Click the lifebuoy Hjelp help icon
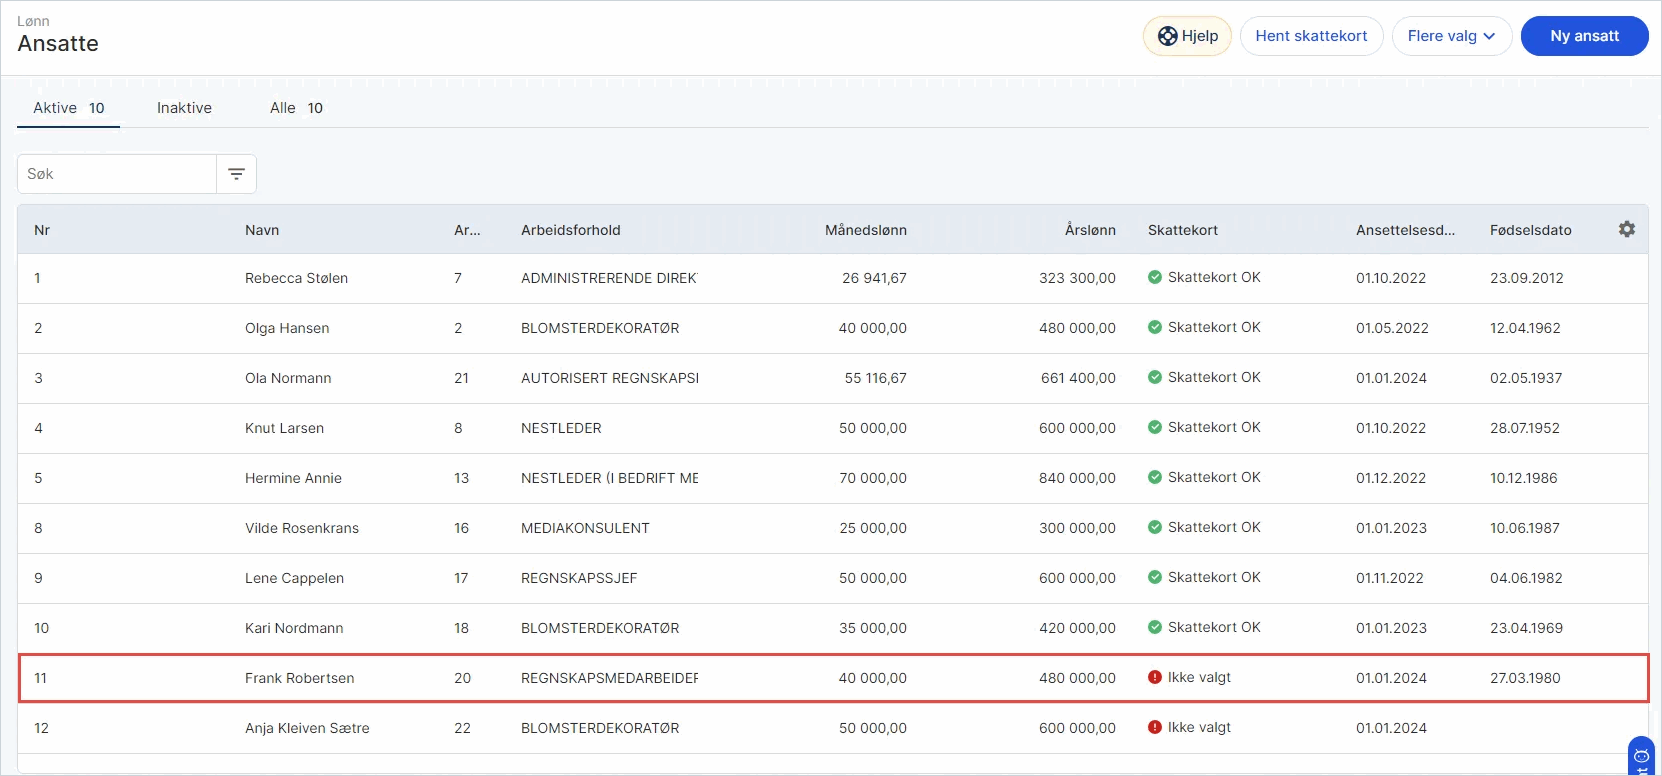 [x=1167, y=36]
